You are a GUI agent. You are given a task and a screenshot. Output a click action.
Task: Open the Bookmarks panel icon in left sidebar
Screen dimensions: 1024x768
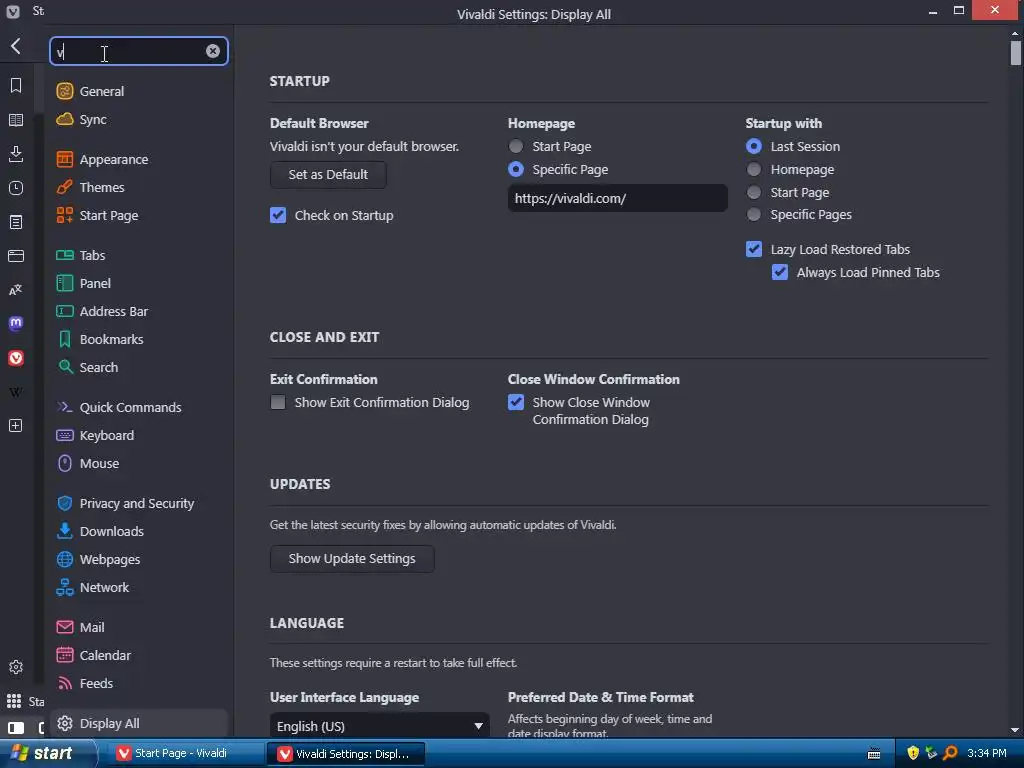pyautogui.click(x=16, y=86)
